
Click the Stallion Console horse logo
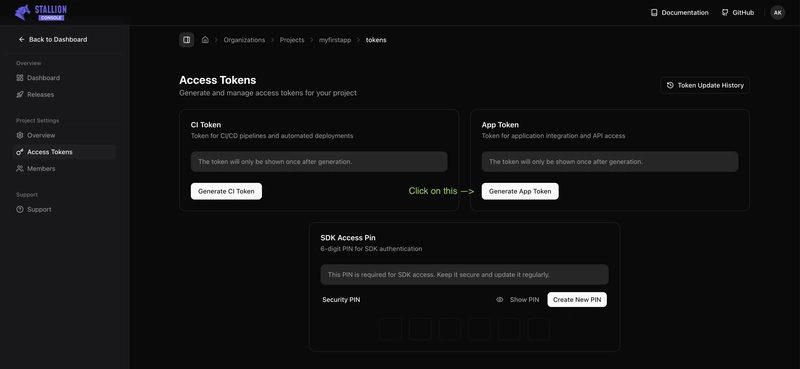[x=23, y=12]
